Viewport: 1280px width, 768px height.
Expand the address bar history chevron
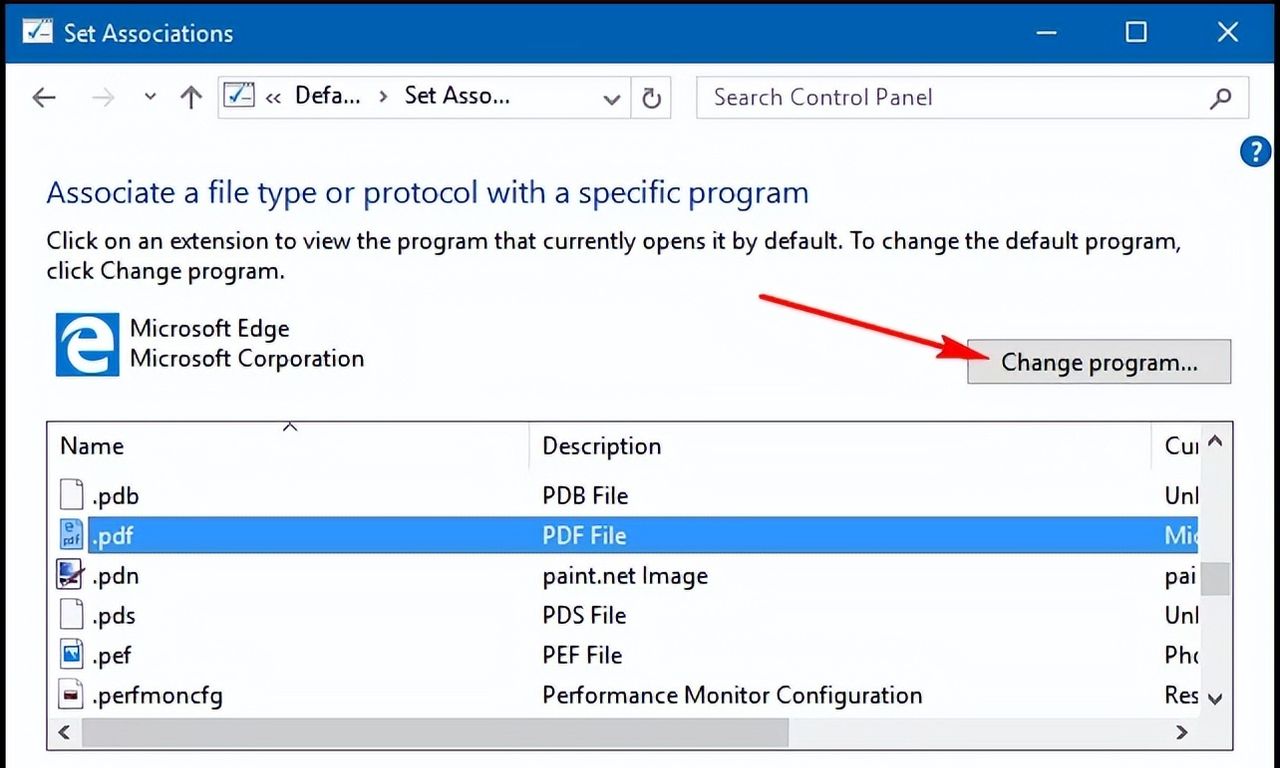point(611,99)
